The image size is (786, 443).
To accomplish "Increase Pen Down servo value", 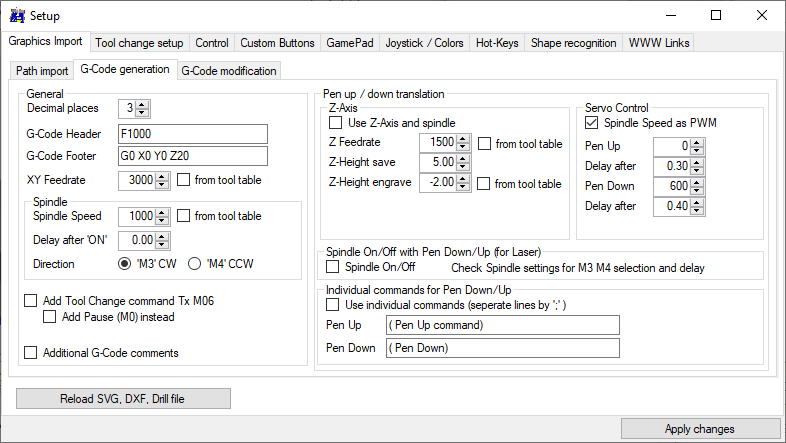I will tap(697, 182).
